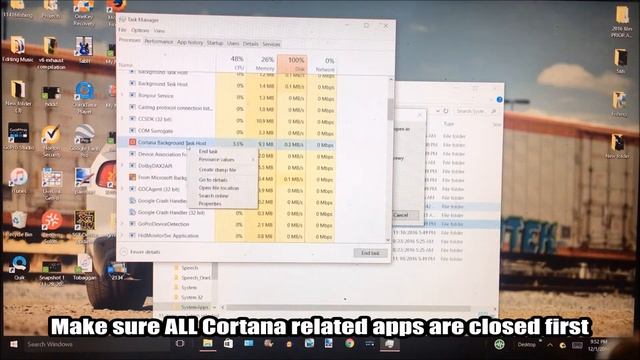Open Task Manager taskbar icon
The width and height of the screenshot is (640, 360).
point(390,344)
